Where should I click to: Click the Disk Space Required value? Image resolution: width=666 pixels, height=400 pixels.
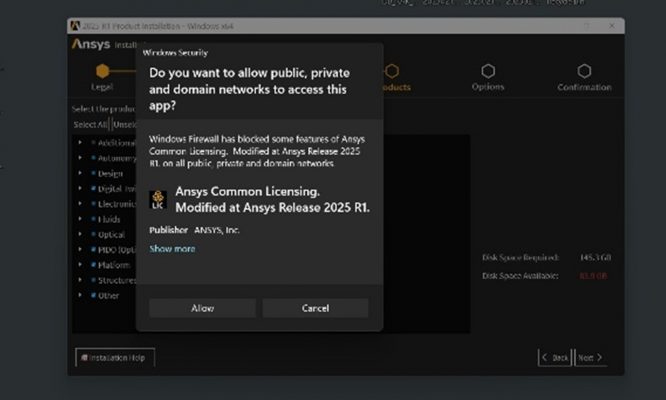pyautogui.click(x=595, y=257)
